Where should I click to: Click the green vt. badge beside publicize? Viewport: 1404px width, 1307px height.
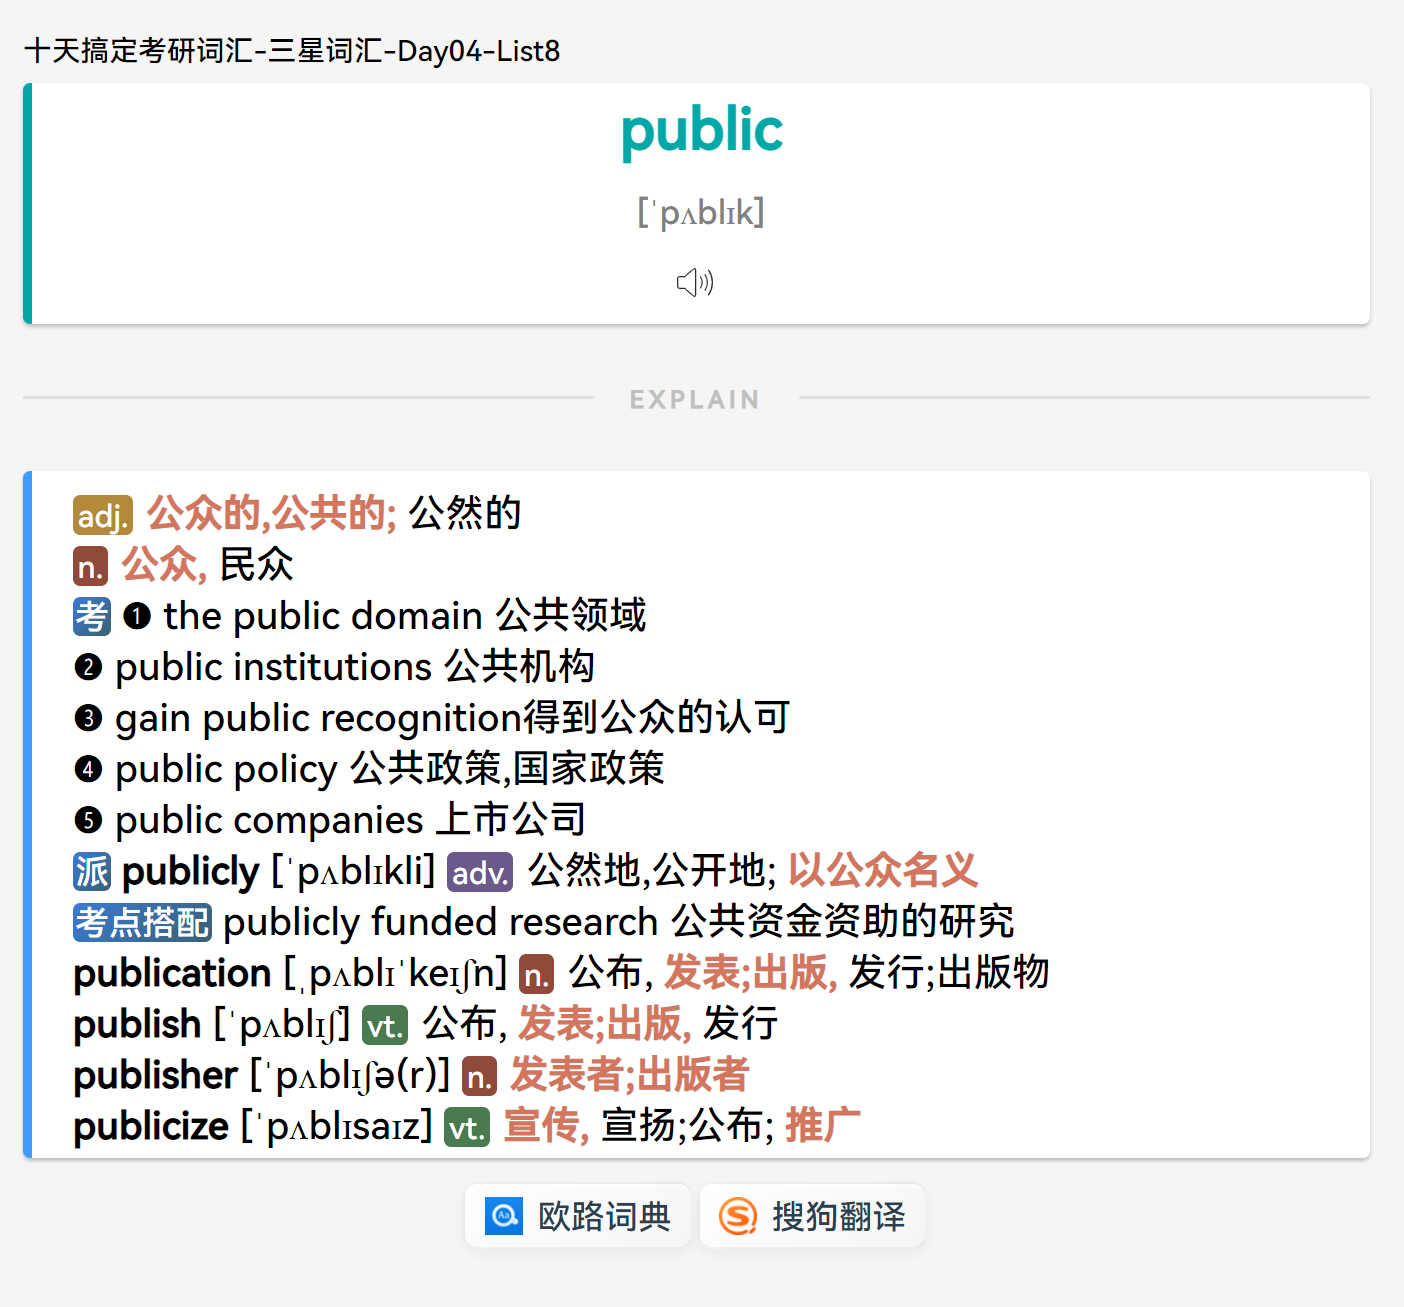(466, 1128)
